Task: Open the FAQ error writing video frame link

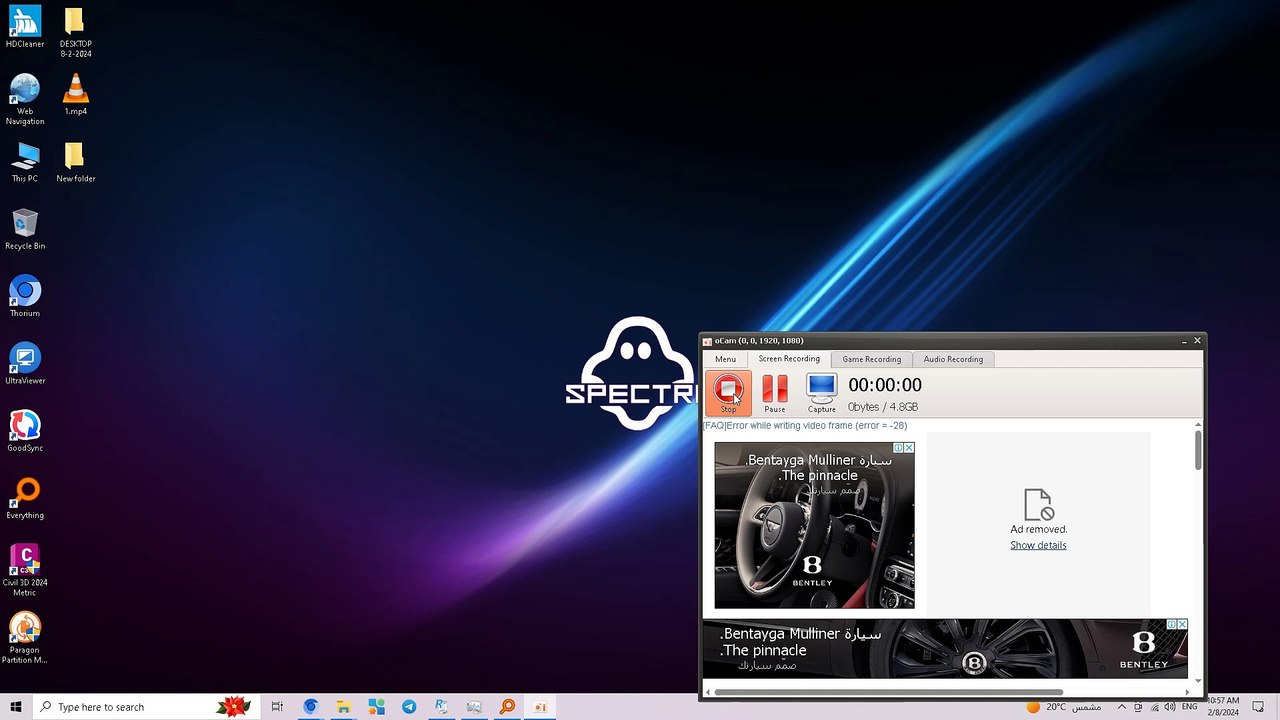Action: click(805, 425)
